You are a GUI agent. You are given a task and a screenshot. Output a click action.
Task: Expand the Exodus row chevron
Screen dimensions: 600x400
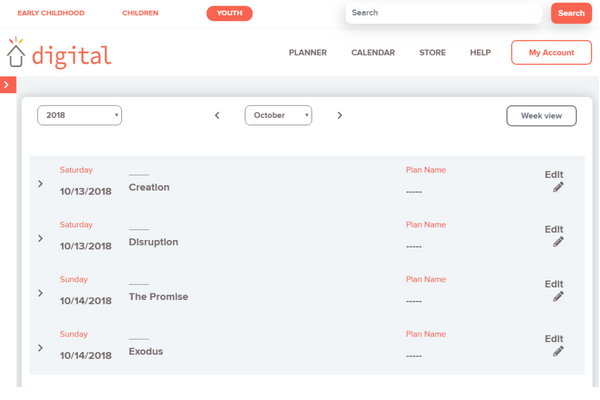tap(40, 348)
